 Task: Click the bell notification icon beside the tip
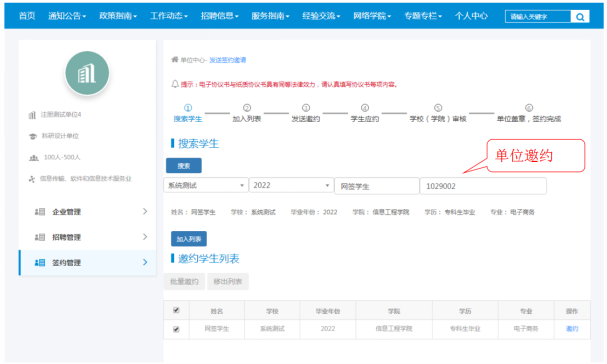175,84
